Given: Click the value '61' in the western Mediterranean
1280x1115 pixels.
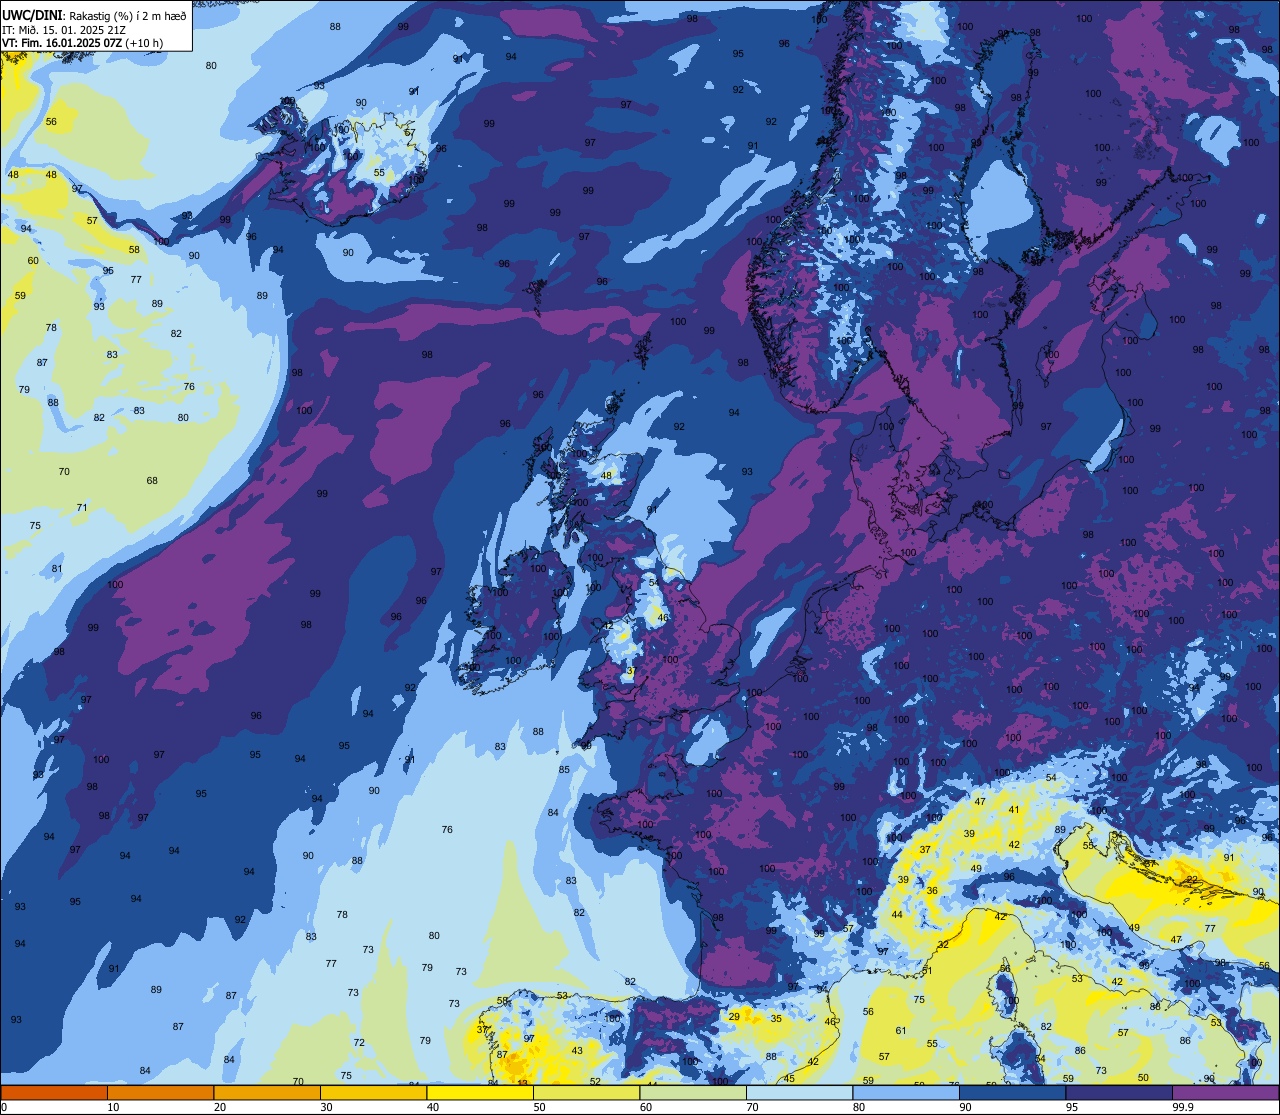Looking at the screenshot, I should [x=901, y=1031].
